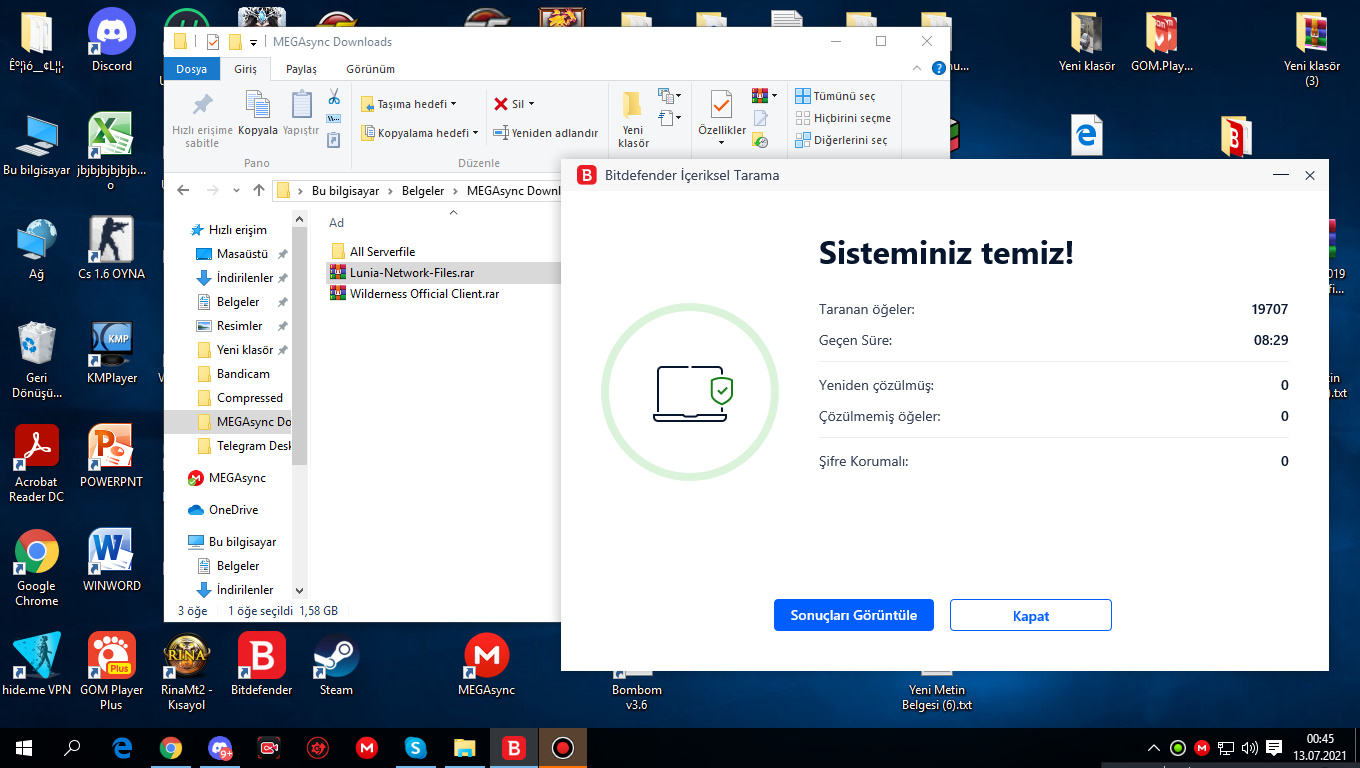Select MEGAsync in the navigation pane
This screenshot has height=768, width=1360.
tap(236, 478)
